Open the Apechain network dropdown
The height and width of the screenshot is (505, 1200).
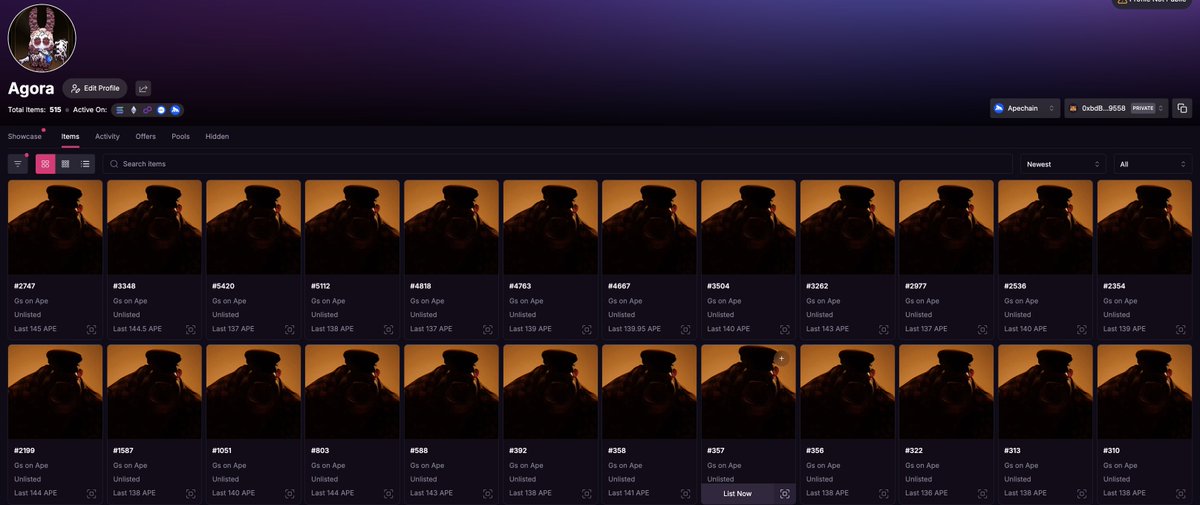pyautogui.click(x=1024, y=108)
